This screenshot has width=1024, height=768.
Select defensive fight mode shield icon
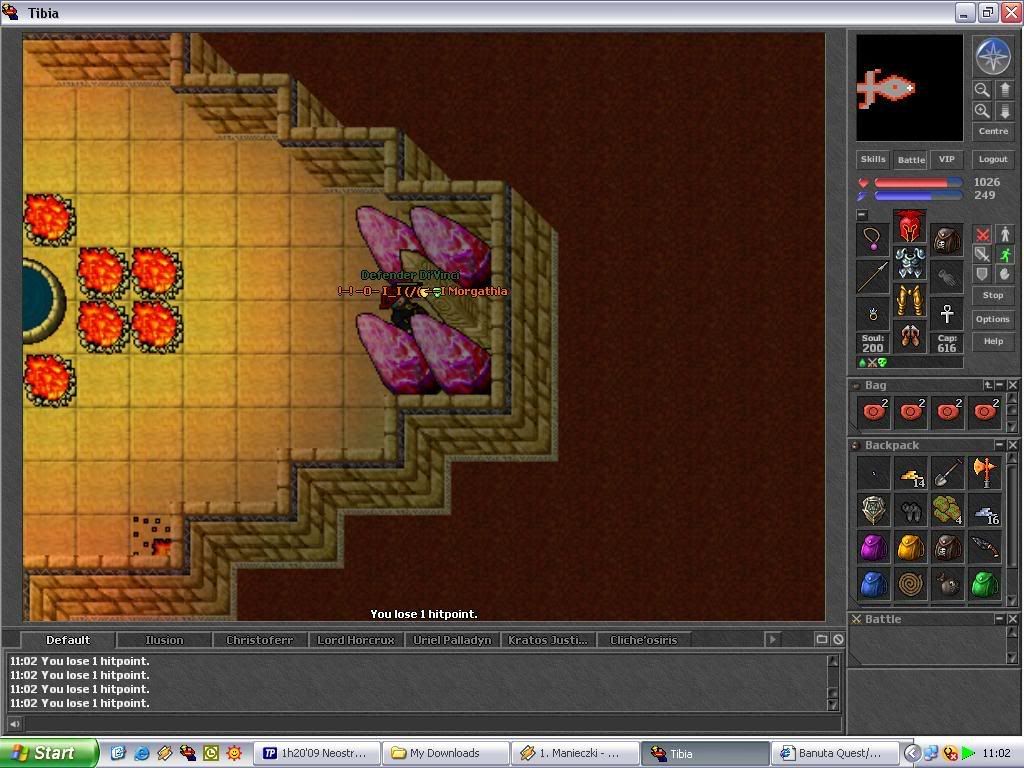click(982, 274)
